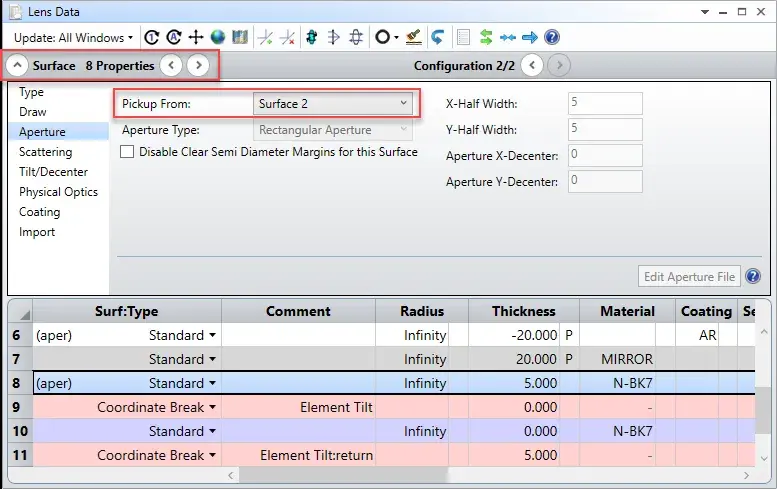Viewport: 777px width, 489px height.
Task: Go to previous configuration
Action: [x=532, y=65]
